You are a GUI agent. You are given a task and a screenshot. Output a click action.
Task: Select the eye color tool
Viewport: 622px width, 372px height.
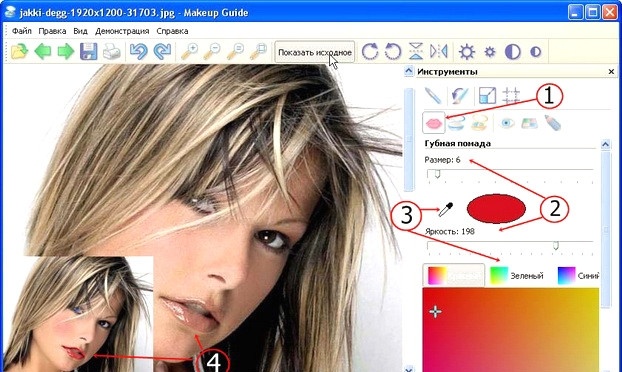pos(506,123)
